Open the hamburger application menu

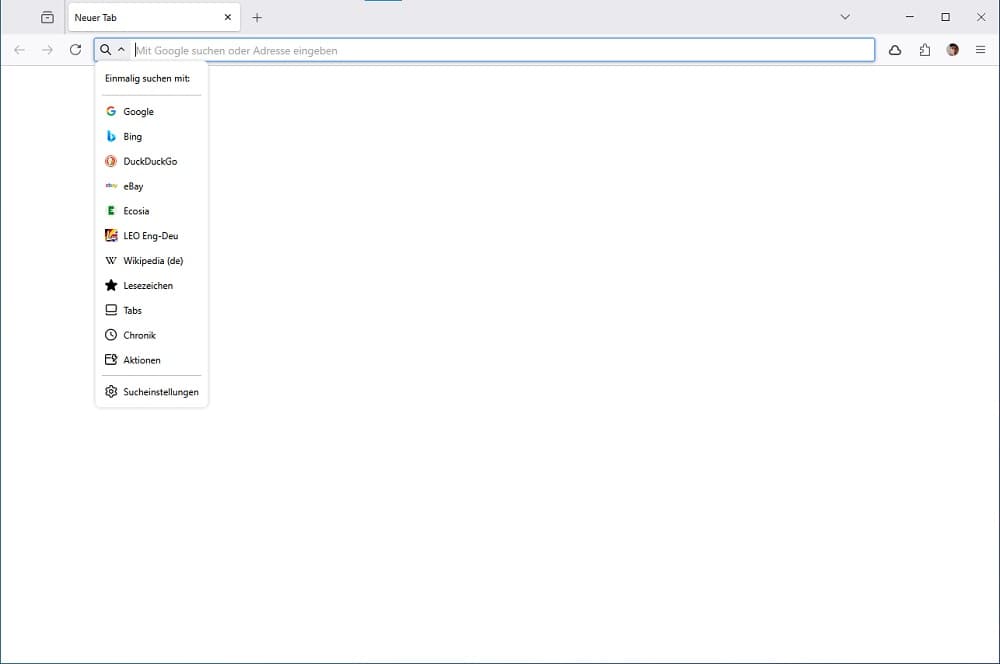tap(981, 50)
